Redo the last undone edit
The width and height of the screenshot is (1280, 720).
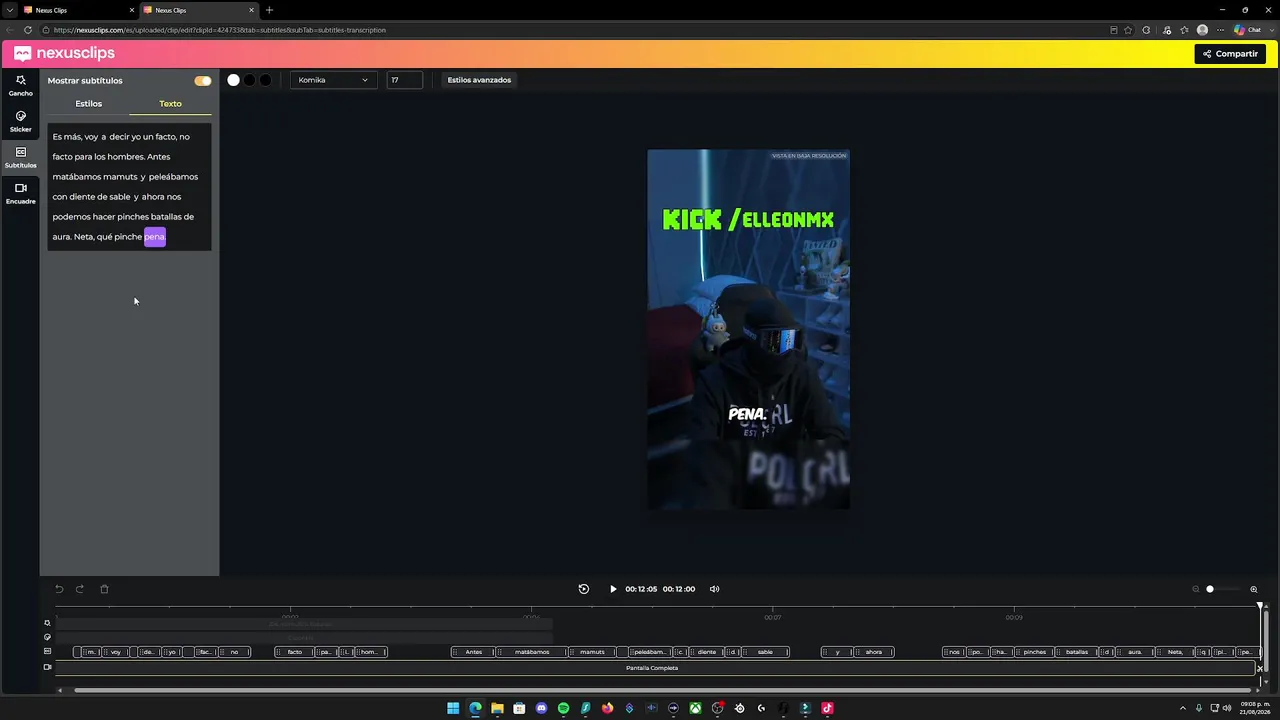pyautogui.click(x=80, y=589)
